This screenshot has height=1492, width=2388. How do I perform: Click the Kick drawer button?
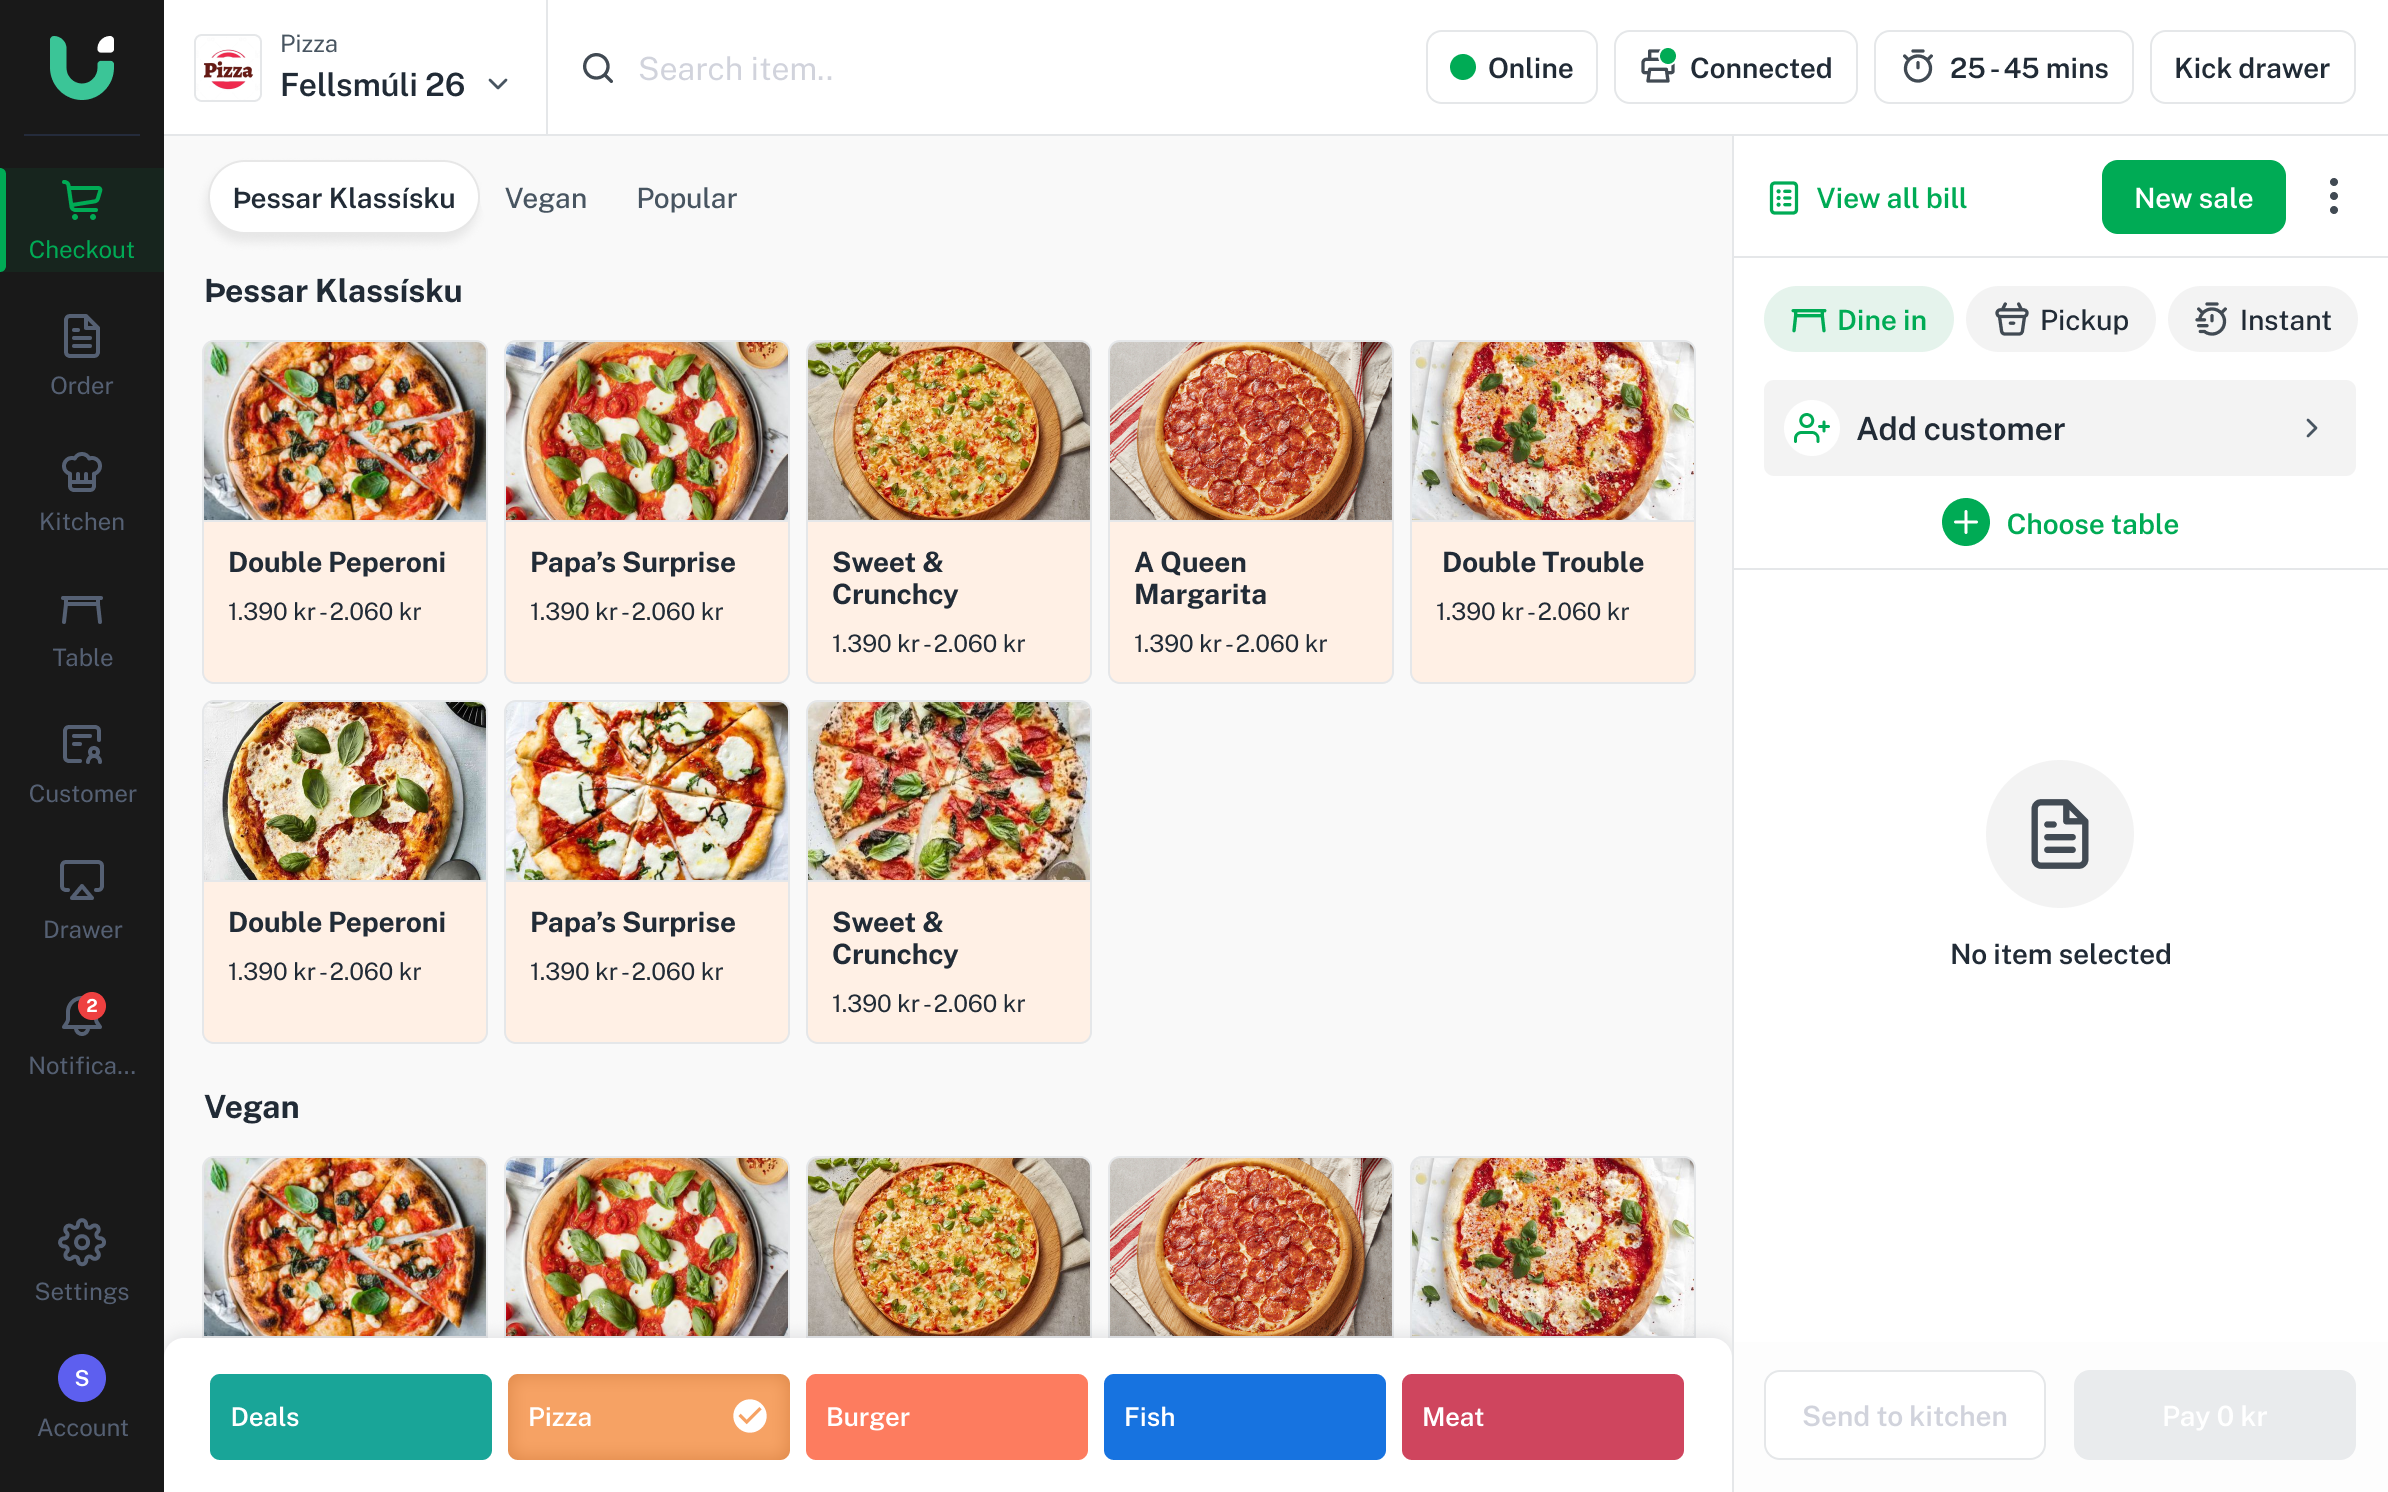point(2252,67)
